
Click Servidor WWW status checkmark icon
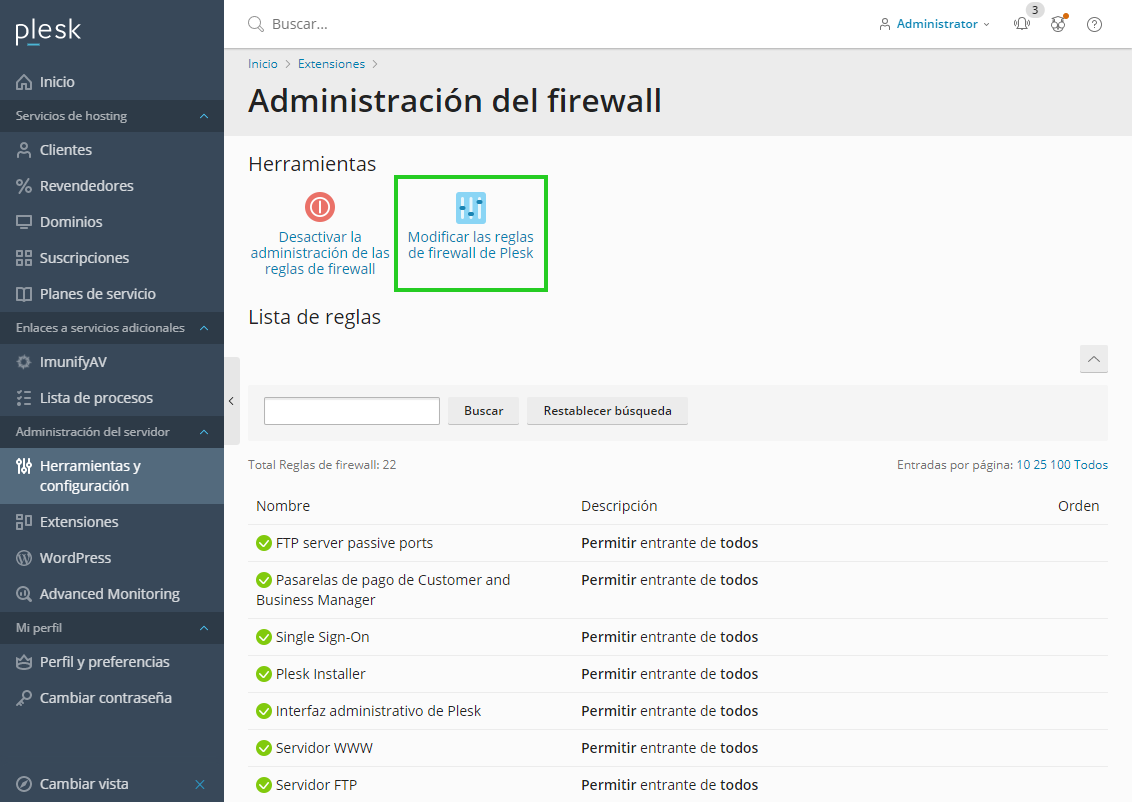(x=264, y=749)
